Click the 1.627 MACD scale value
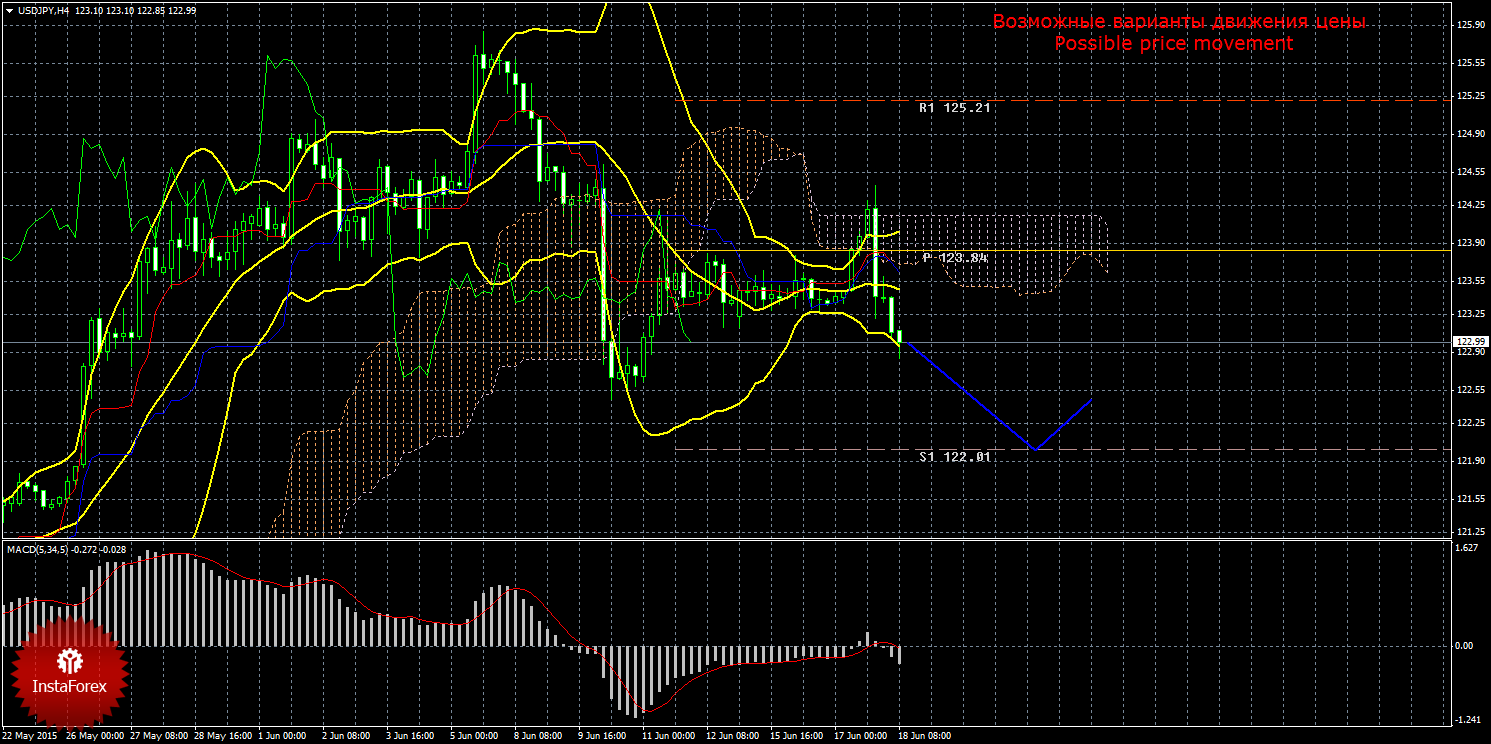The image size is (1491, 744). point(1467,549)
